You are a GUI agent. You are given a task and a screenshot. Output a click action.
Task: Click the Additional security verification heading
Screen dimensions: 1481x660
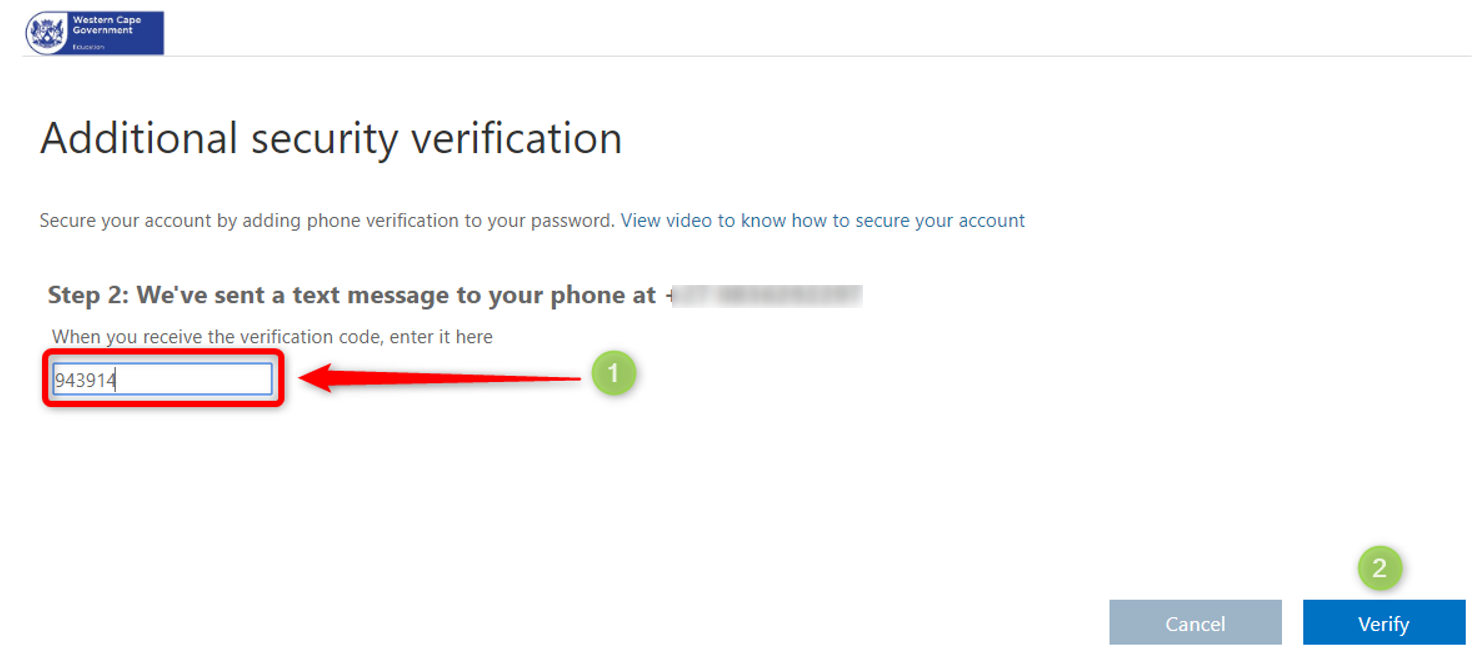[331, 138]
